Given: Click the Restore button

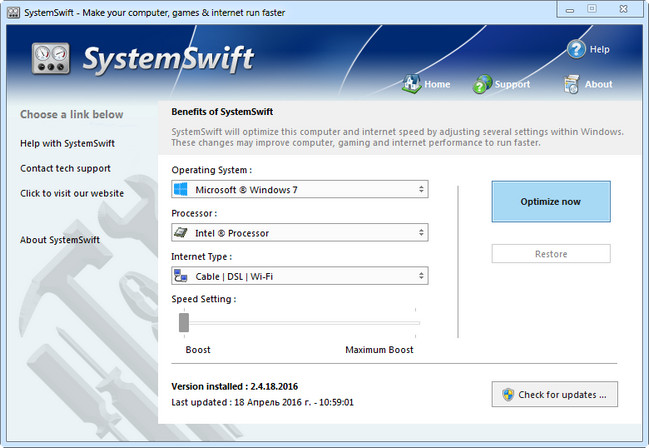Looking at the screenshot, I should click(x=551, y=254).
